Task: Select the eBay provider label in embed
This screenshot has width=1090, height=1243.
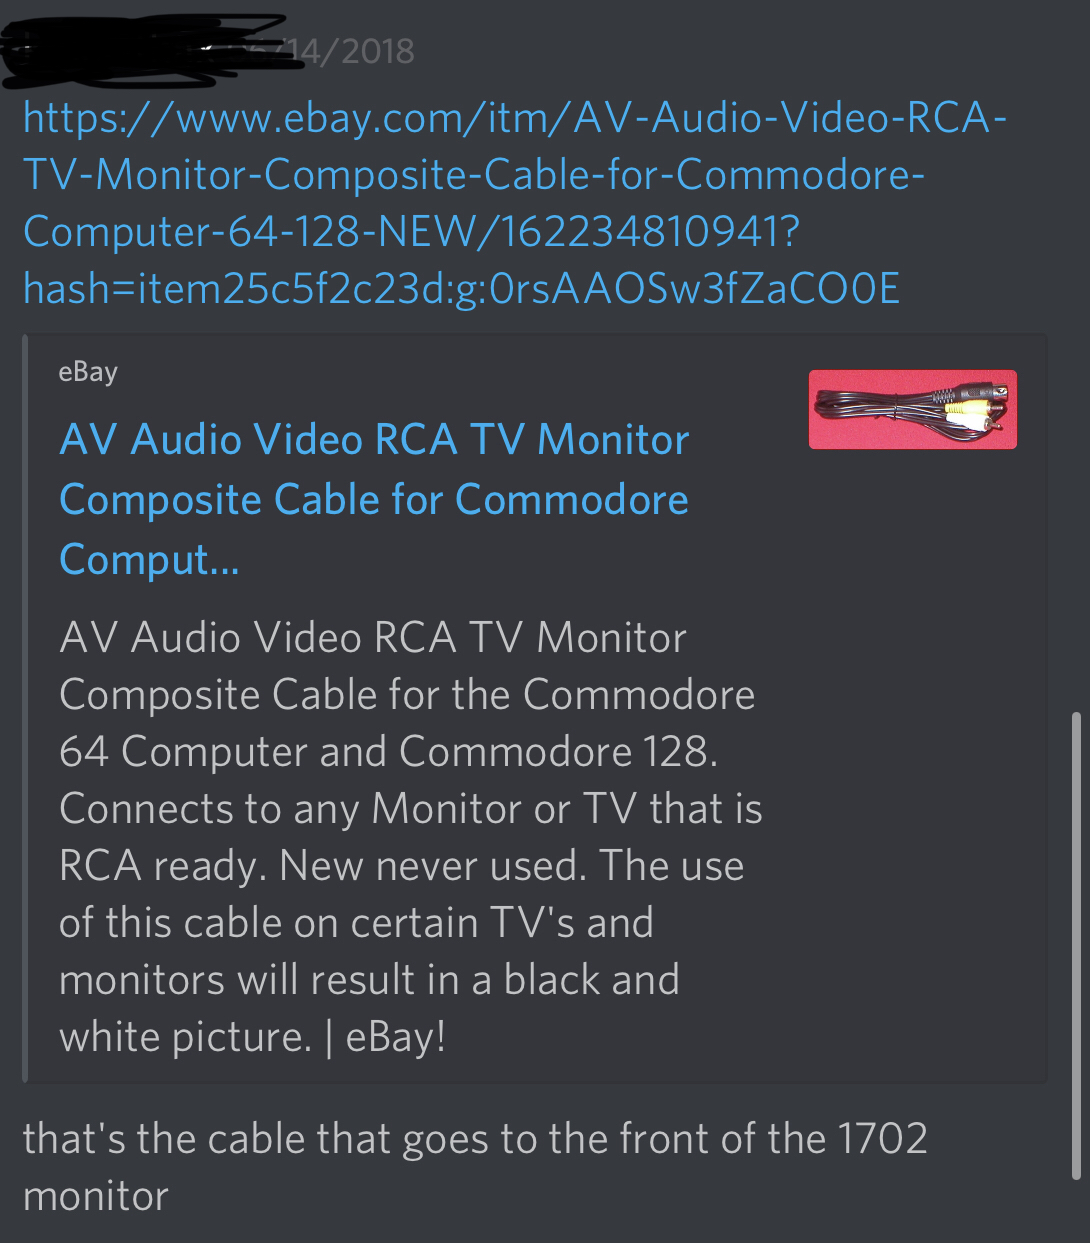Action: pyautogui.click(x=88, y=372)
